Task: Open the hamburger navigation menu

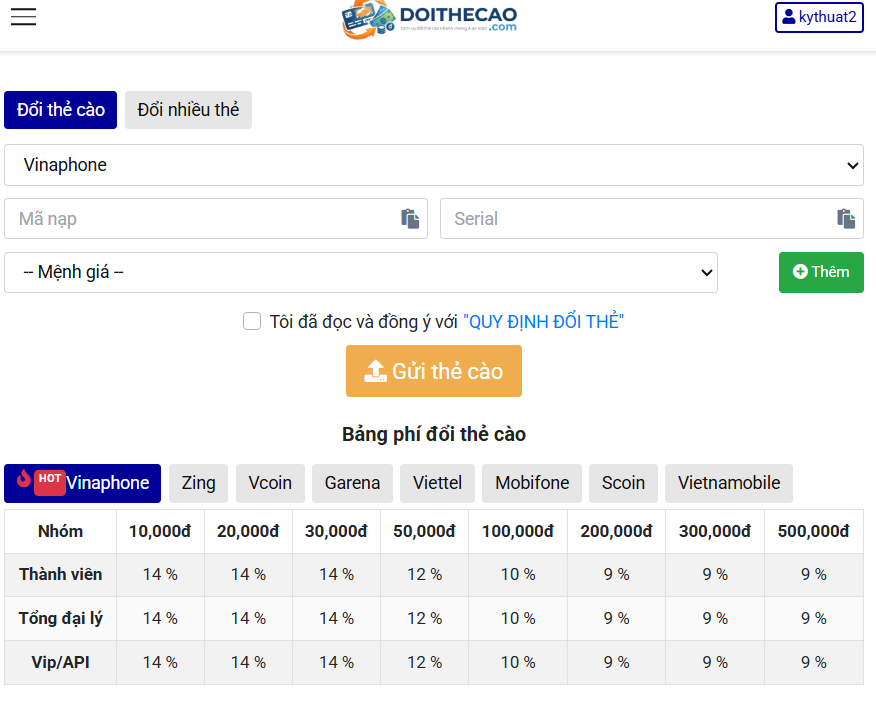Action: pos(23,17)
